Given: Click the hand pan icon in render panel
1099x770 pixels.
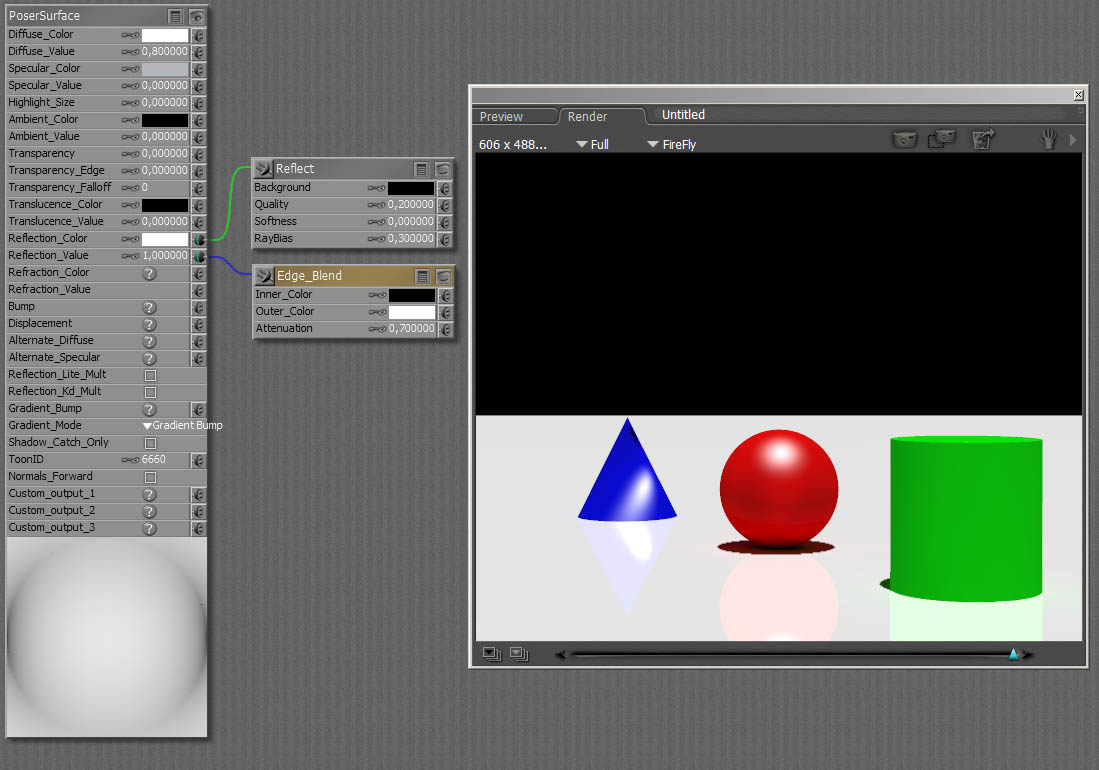Looking at the screenshot, I should (x=1048, y=141).
